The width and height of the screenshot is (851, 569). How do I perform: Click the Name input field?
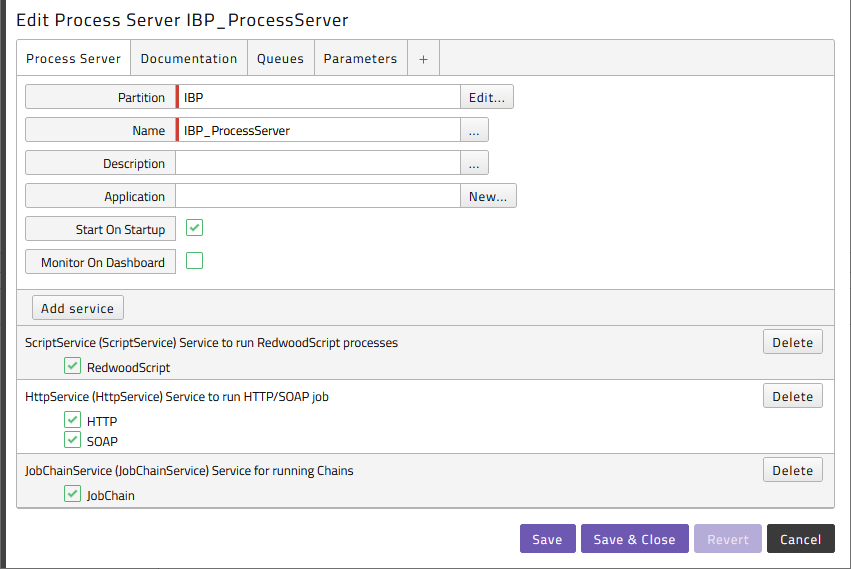pos(319,130)
